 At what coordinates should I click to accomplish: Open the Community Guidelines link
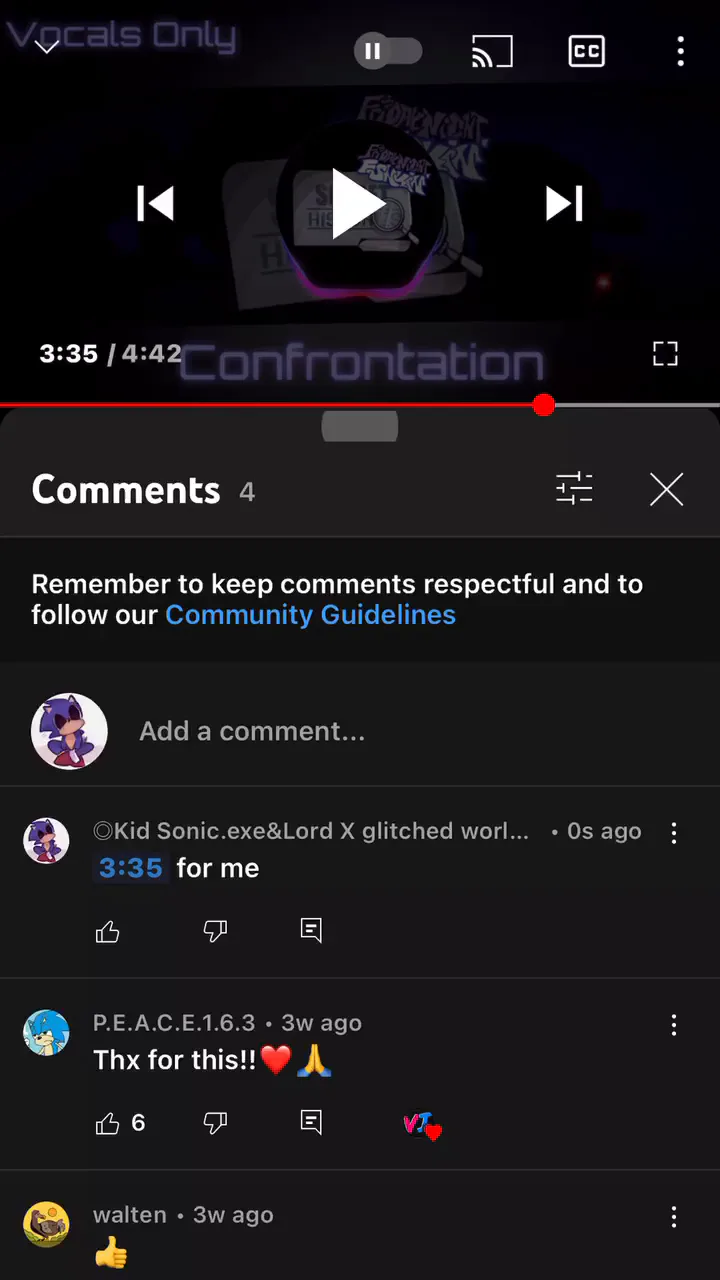(310, 615)
